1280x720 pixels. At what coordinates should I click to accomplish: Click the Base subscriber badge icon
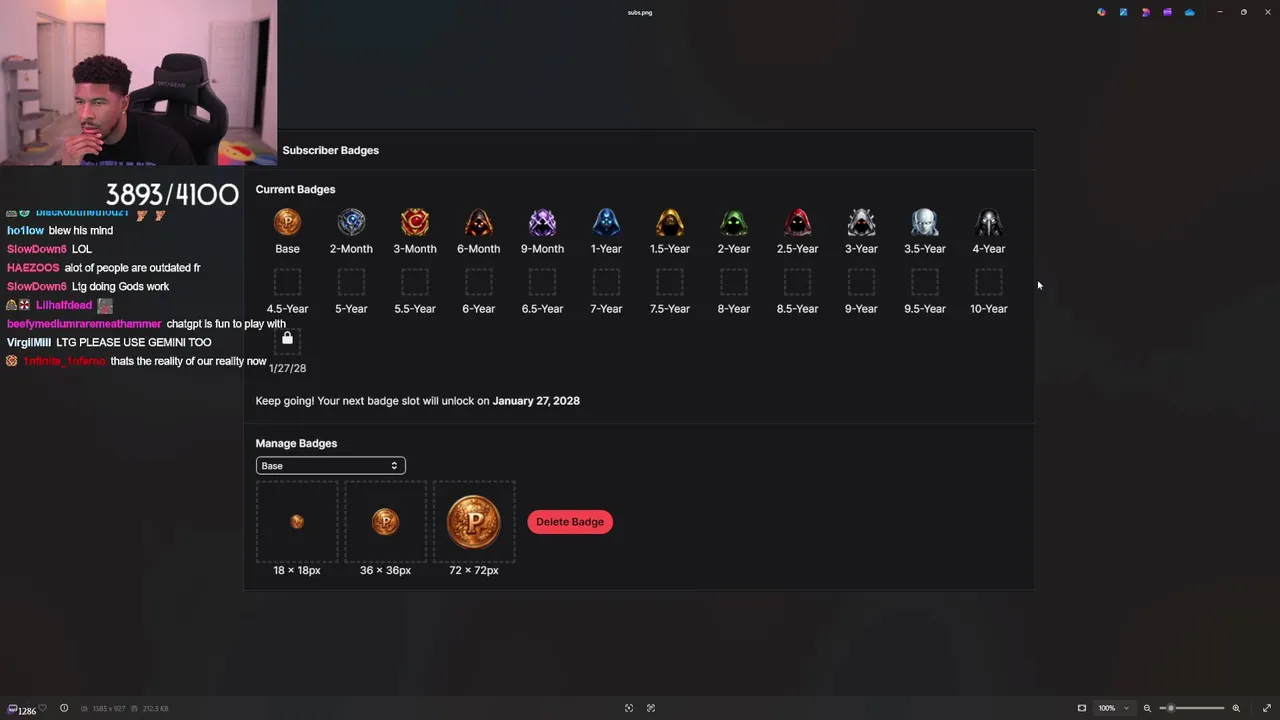287,222
